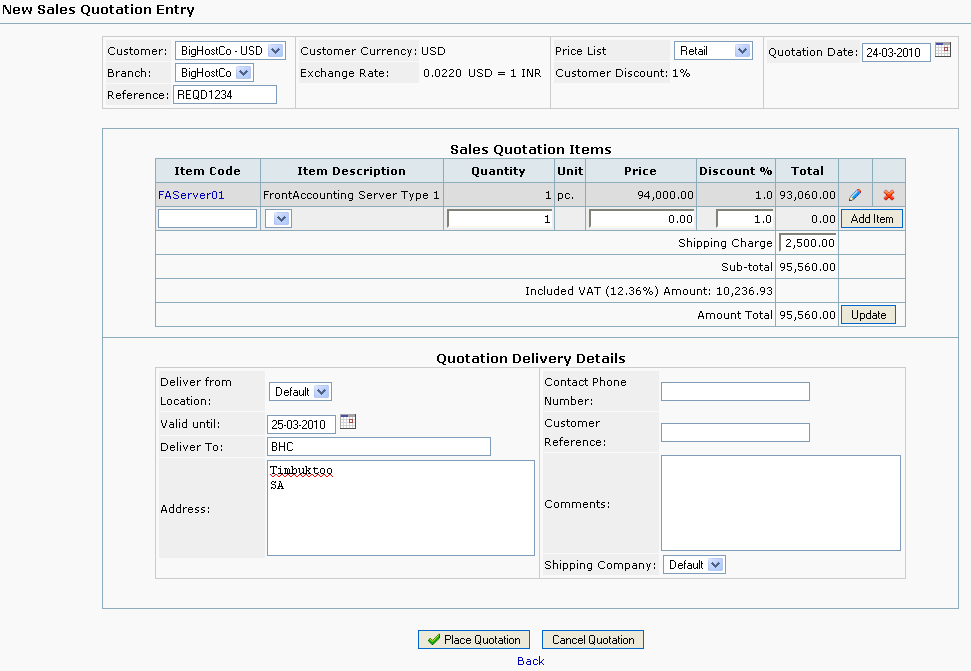The height and width of the screenshot is (671, 971).
Task: Click inside the Comments text area
Action: point(781,503)
